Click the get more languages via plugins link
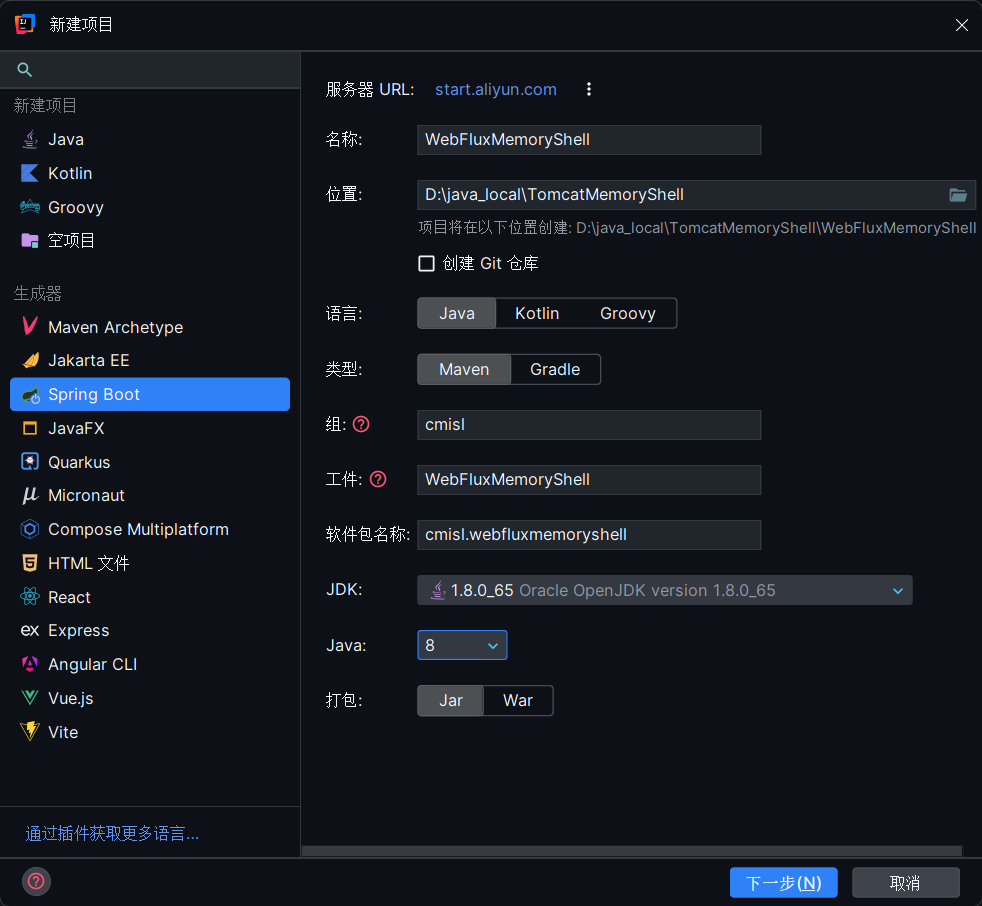This screenshot has height=906, width=982. coord(112,833)
